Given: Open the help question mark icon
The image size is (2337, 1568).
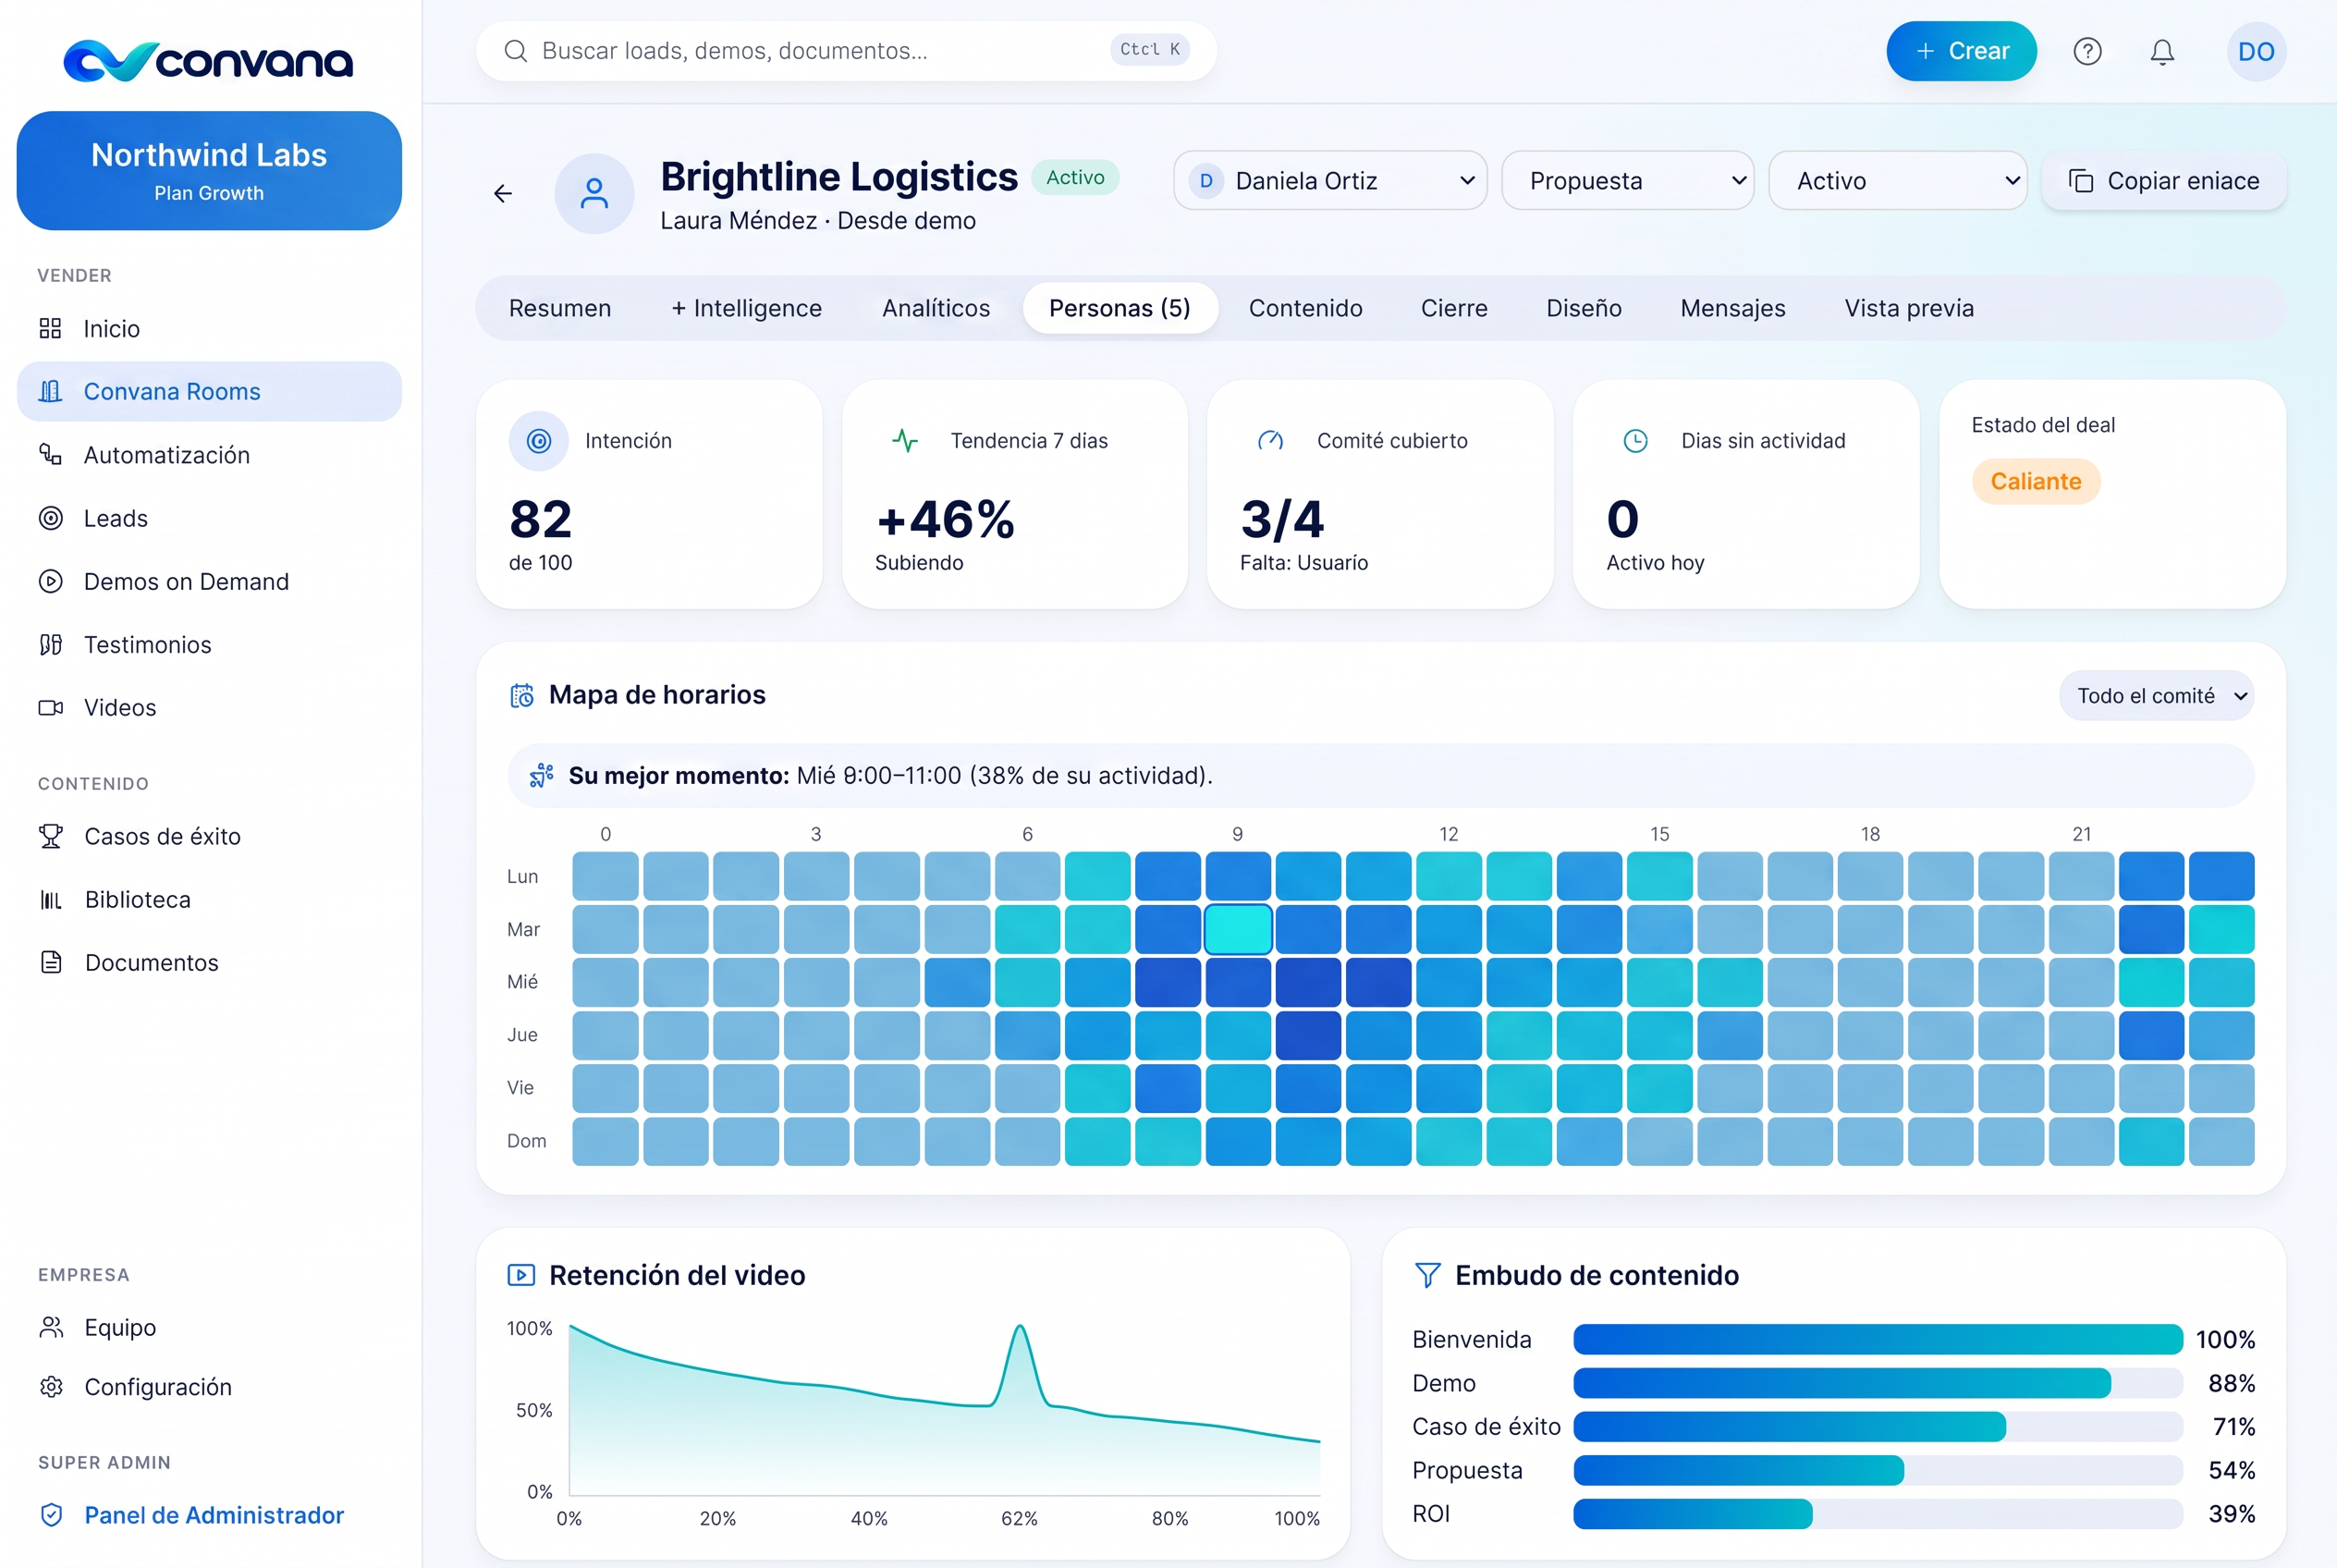Looking at the screenshot, I should coord(2087,51).
